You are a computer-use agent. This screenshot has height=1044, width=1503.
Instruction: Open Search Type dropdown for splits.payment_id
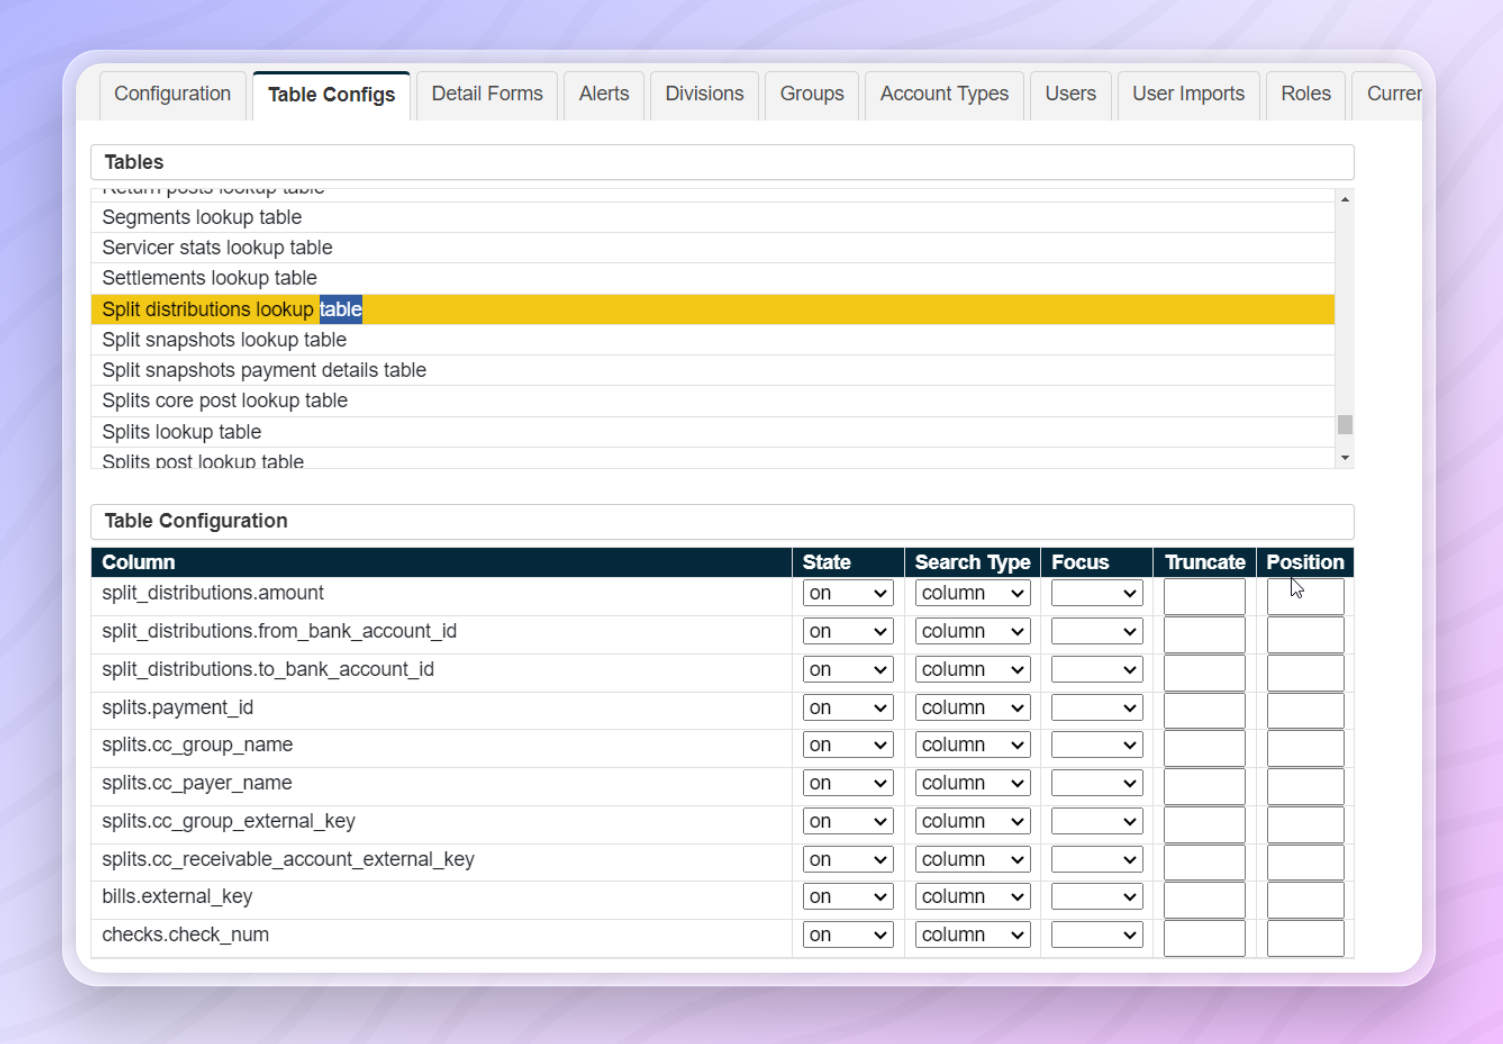[x=972, y=708]
